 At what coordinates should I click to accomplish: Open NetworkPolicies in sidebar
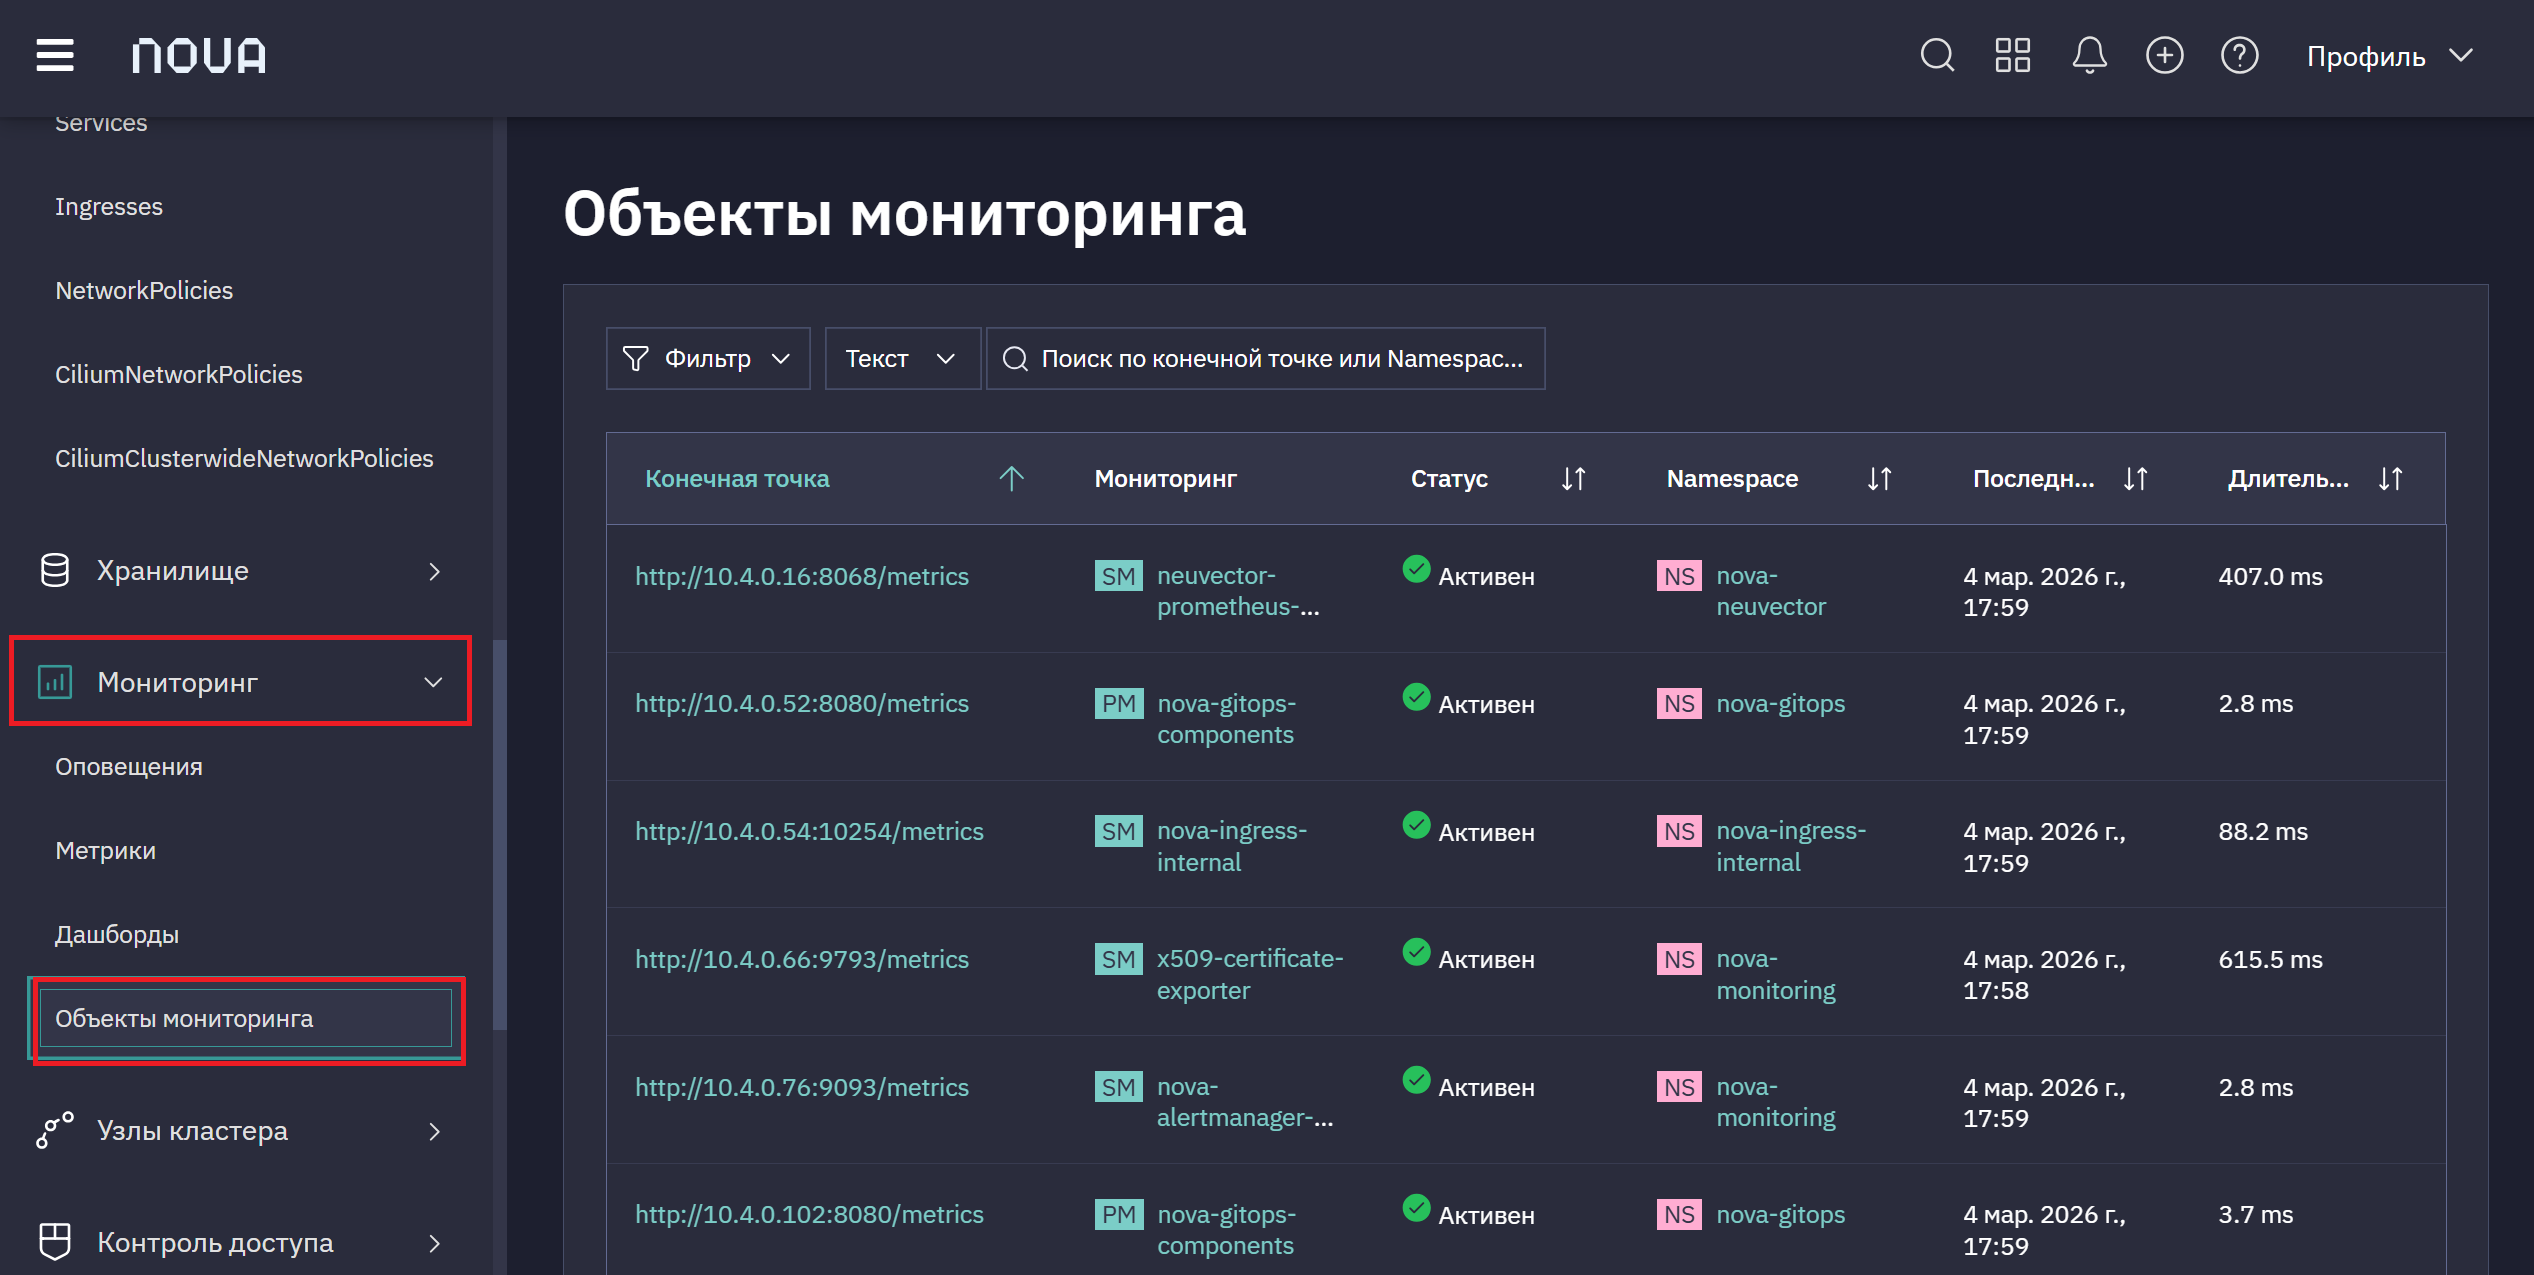coord(144,290)
